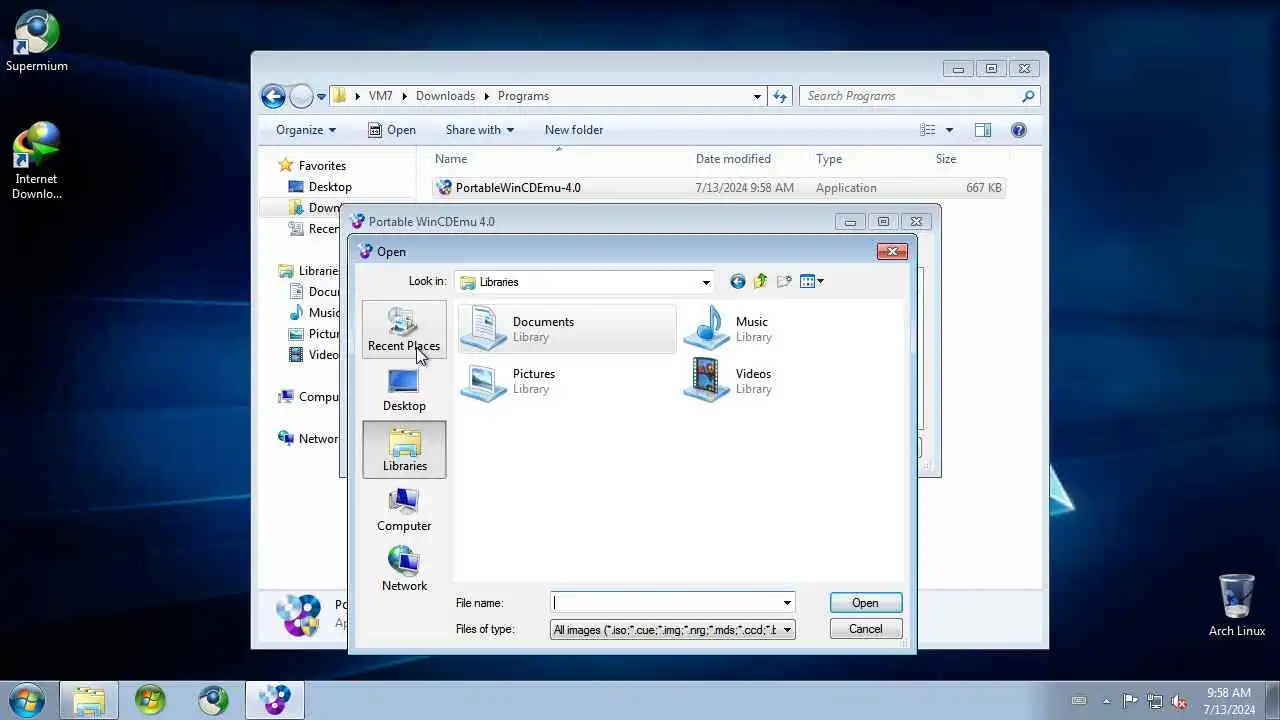Click New folder in Explorer's toolbar
The height and width of the screenshot is (720, 1280).
pos(574,130)
